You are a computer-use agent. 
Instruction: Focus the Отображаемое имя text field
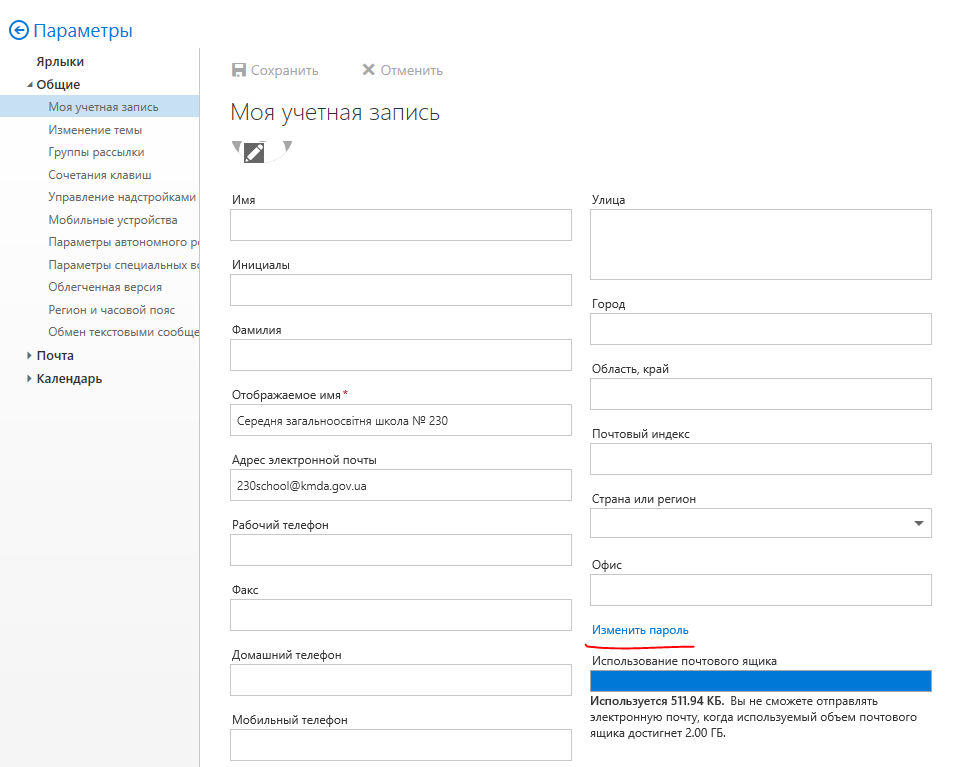click(400, 420)
